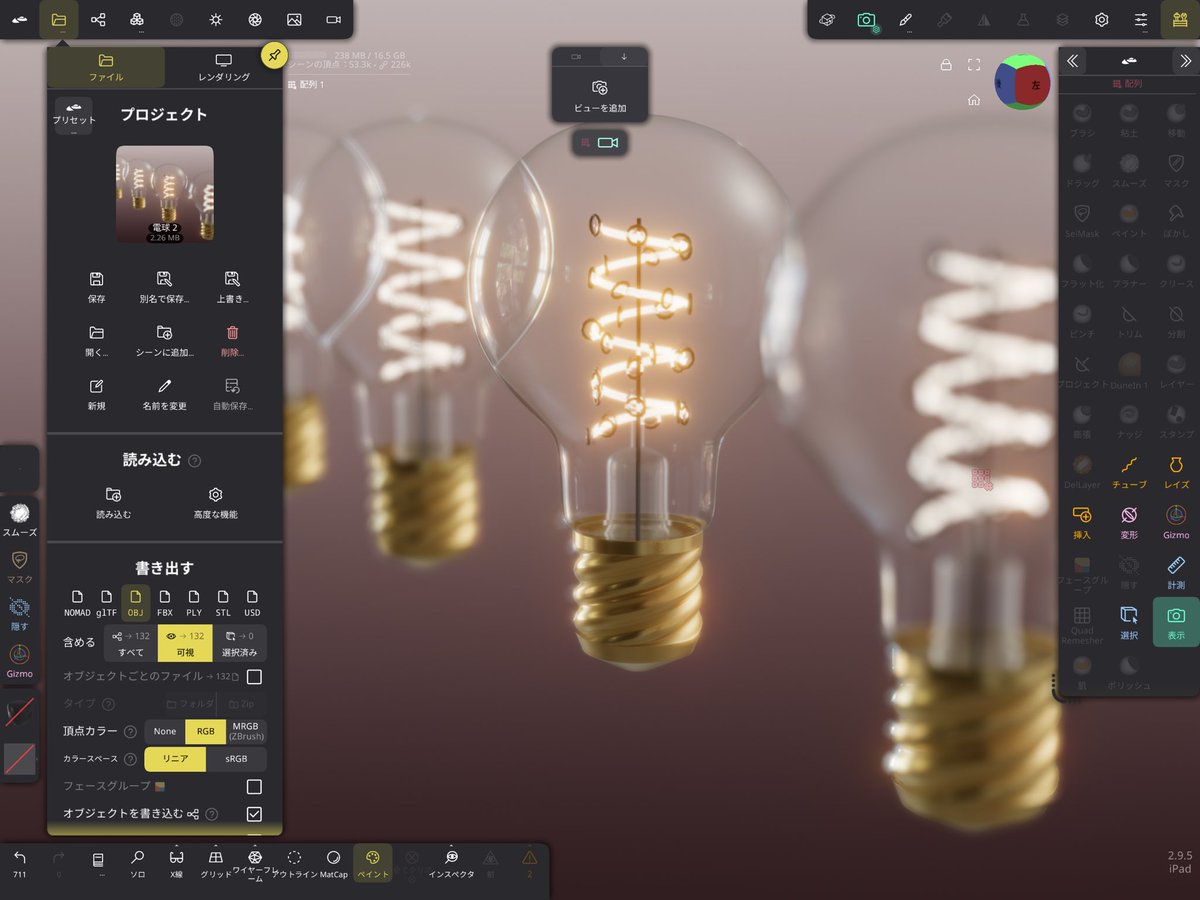The height and width of the screenshot is (900, 1200).
Task: Toggle ソロ (Solo) mode
Action: point(138,863)
